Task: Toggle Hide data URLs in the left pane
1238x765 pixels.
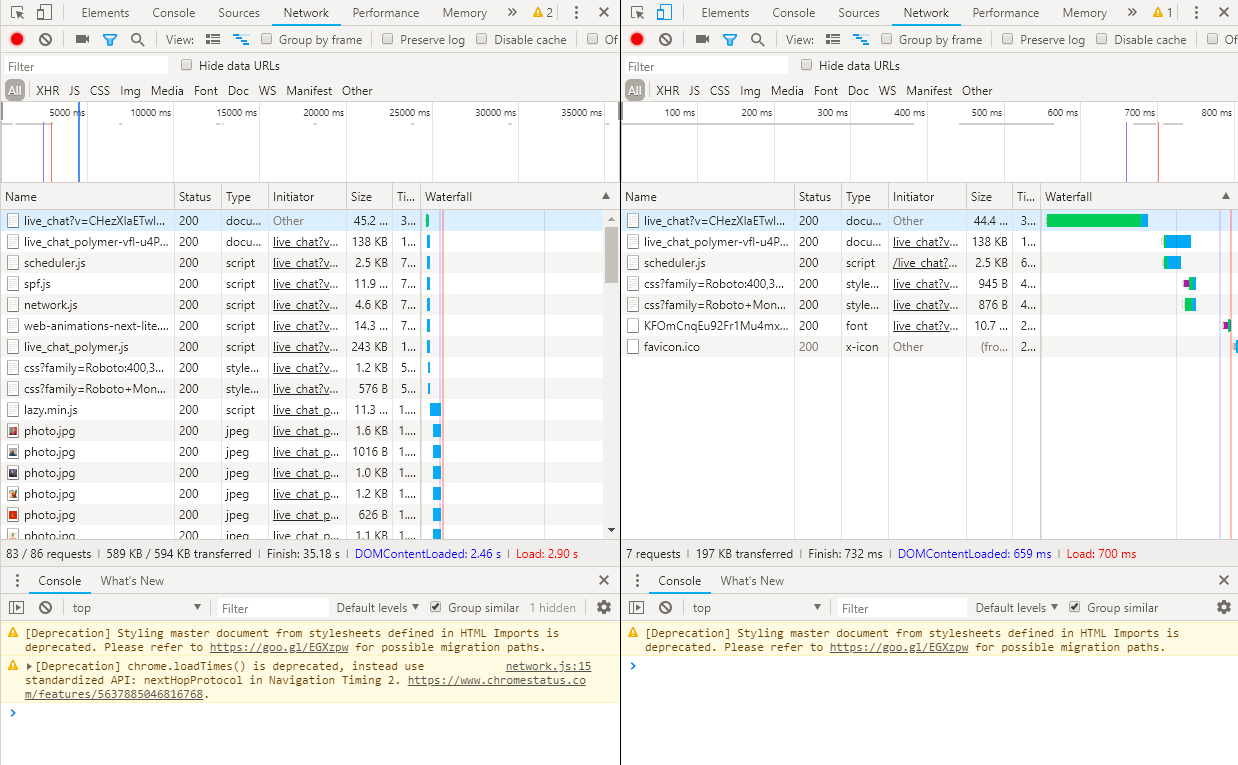Action: [x=187, y=66]
